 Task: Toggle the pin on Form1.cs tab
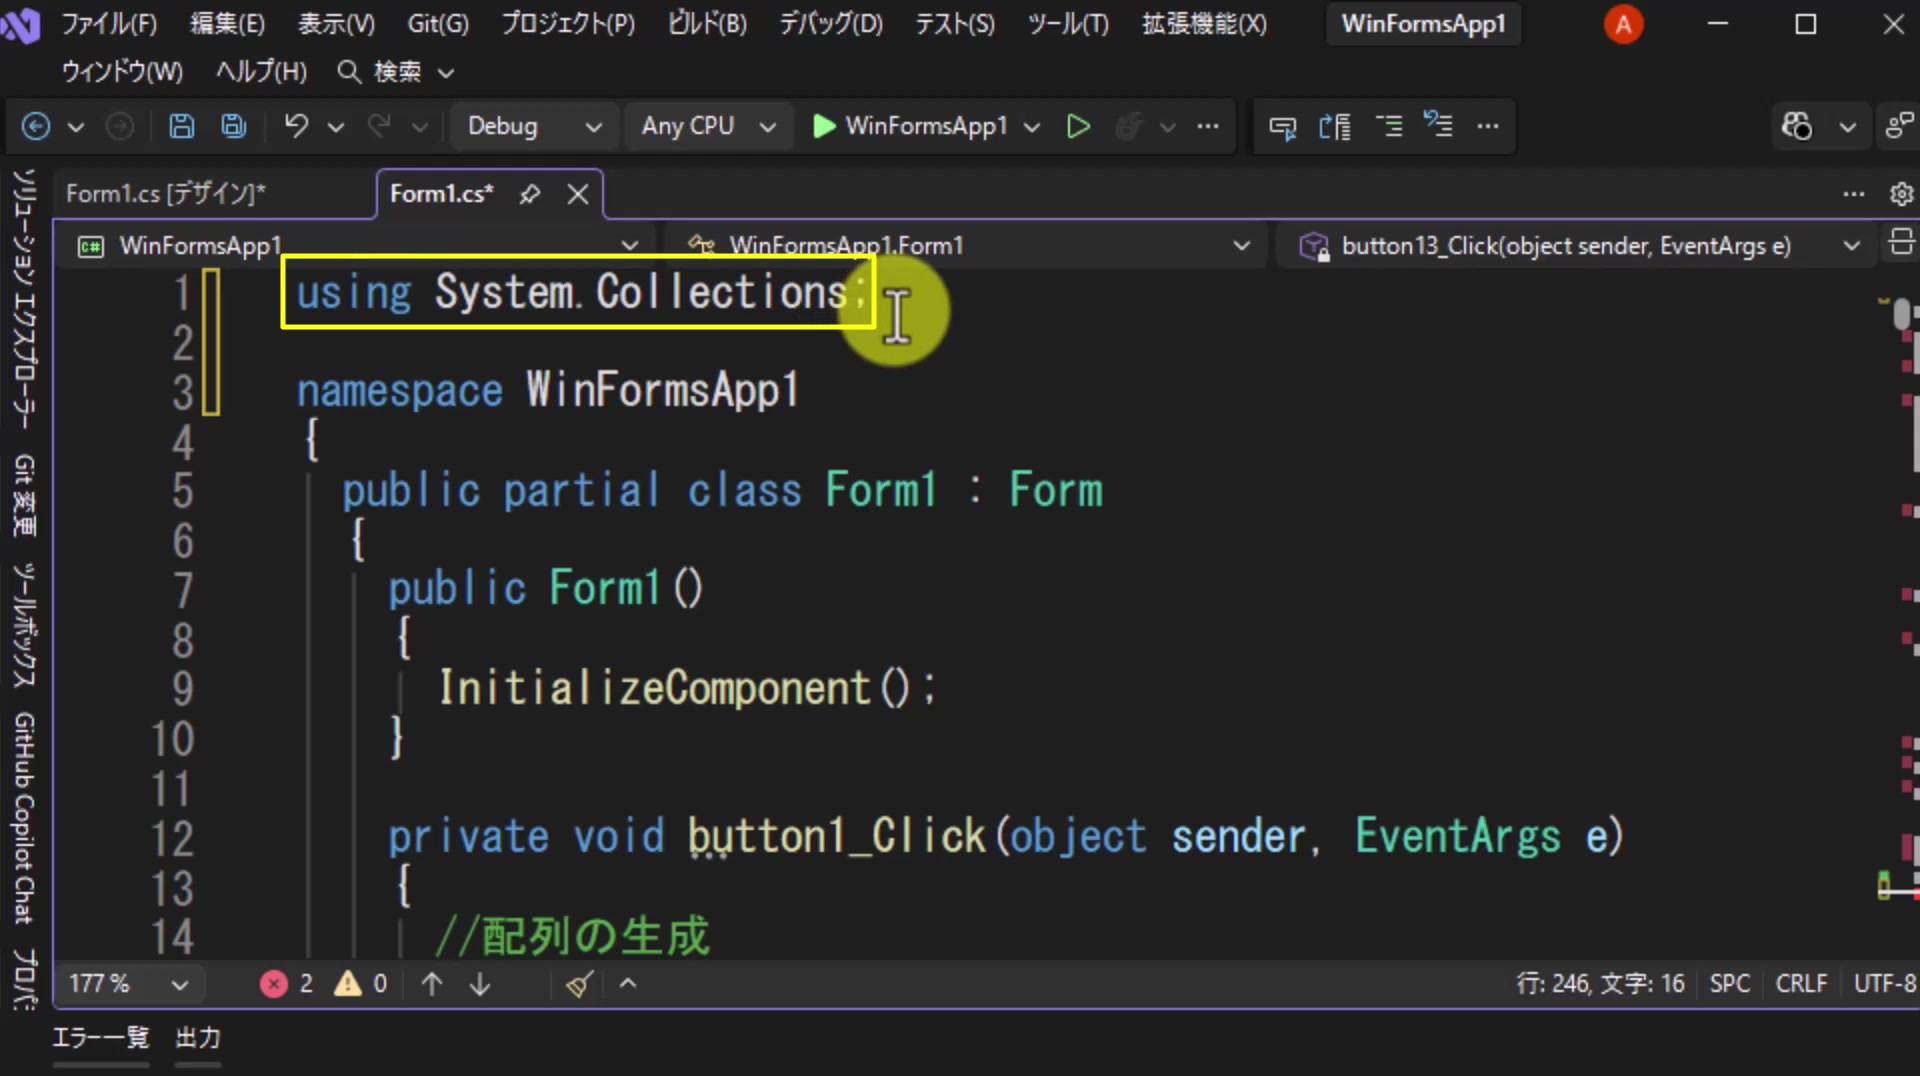(530, 194)
